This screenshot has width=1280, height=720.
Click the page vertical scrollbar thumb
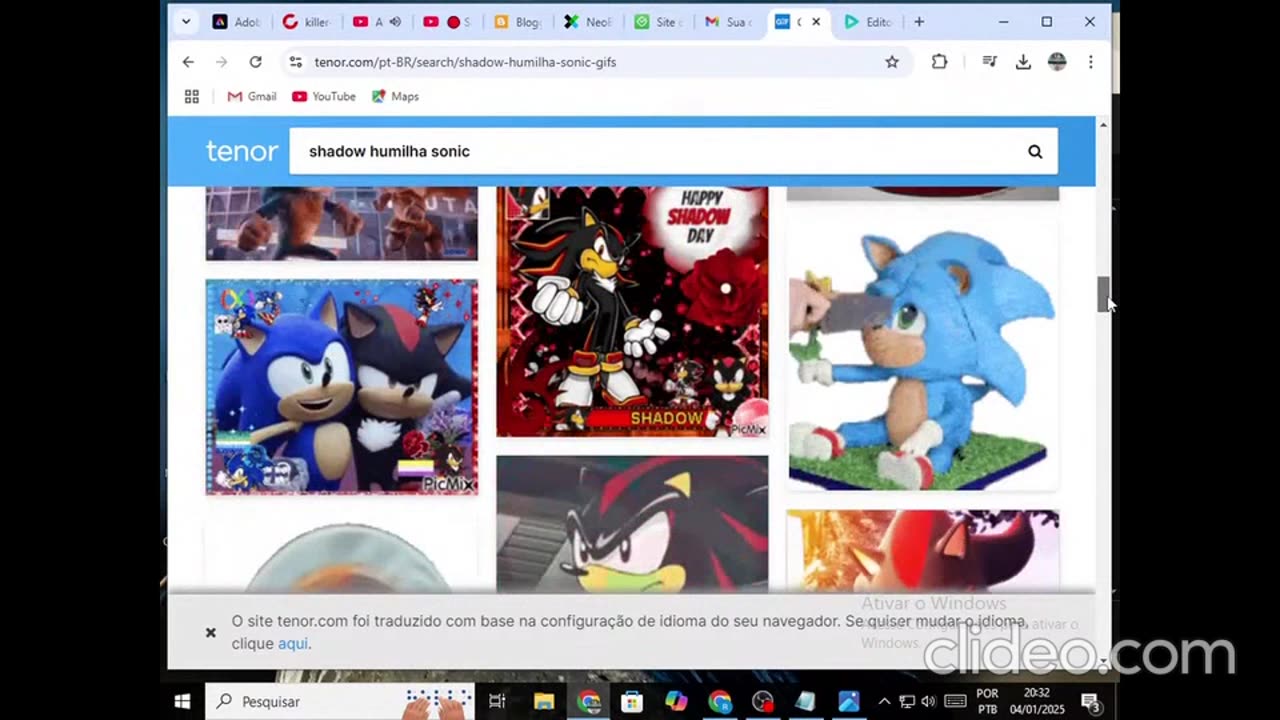tap(1103, 294)
